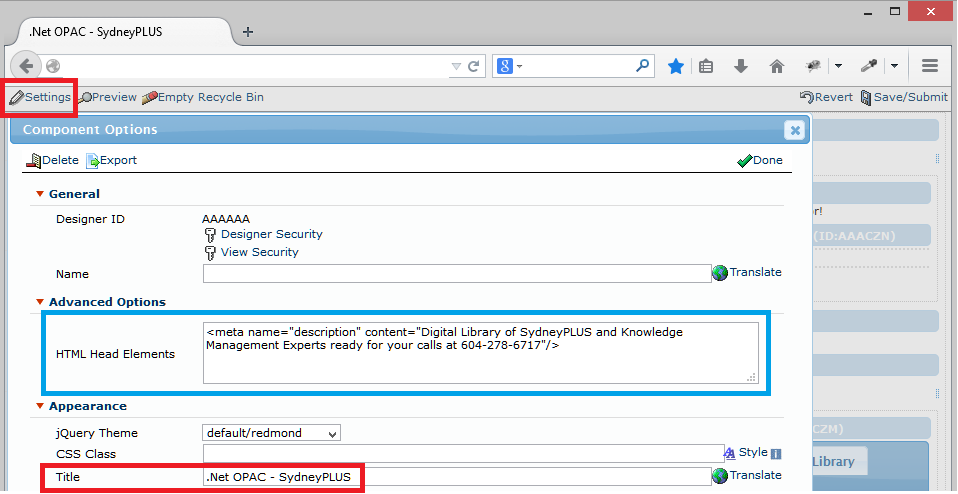This screenshot has height=494, width=958.
Task: Open the browser hamburger menu
Action: pyautogui.click(x=929, y=66)
